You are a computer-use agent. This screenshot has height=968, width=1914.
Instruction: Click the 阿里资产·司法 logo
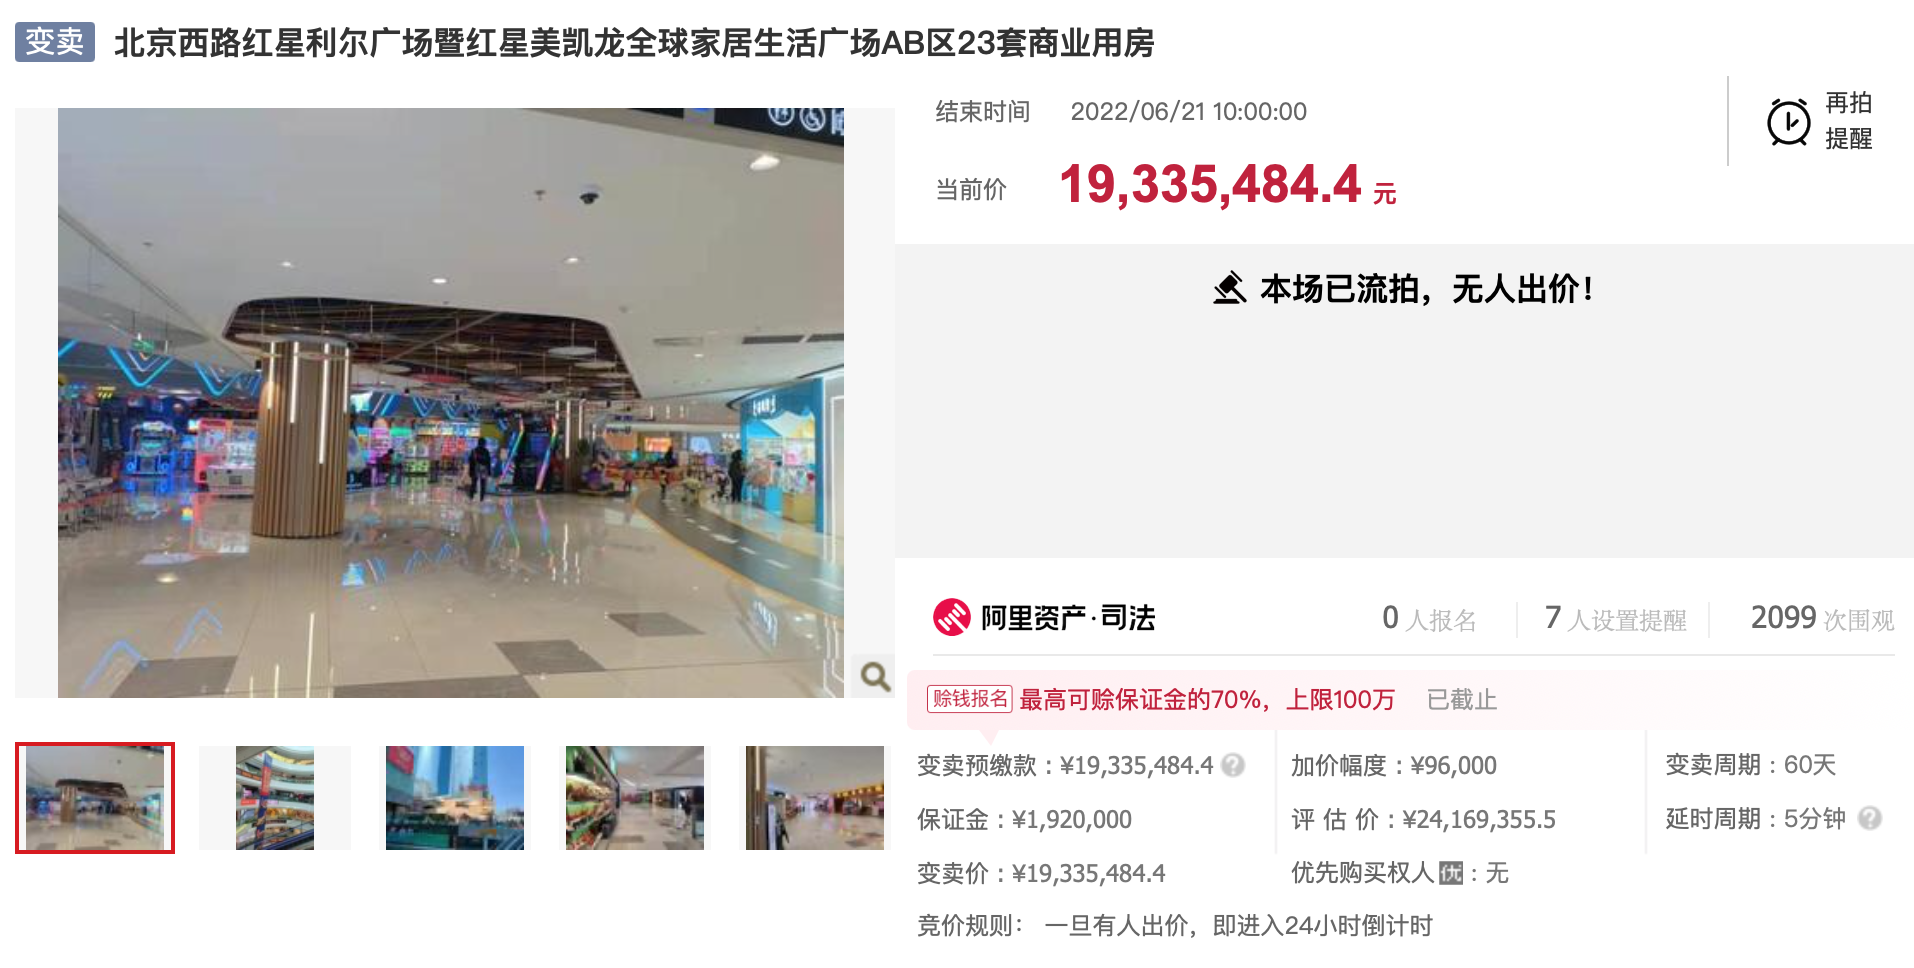(x=1044, y=618)
